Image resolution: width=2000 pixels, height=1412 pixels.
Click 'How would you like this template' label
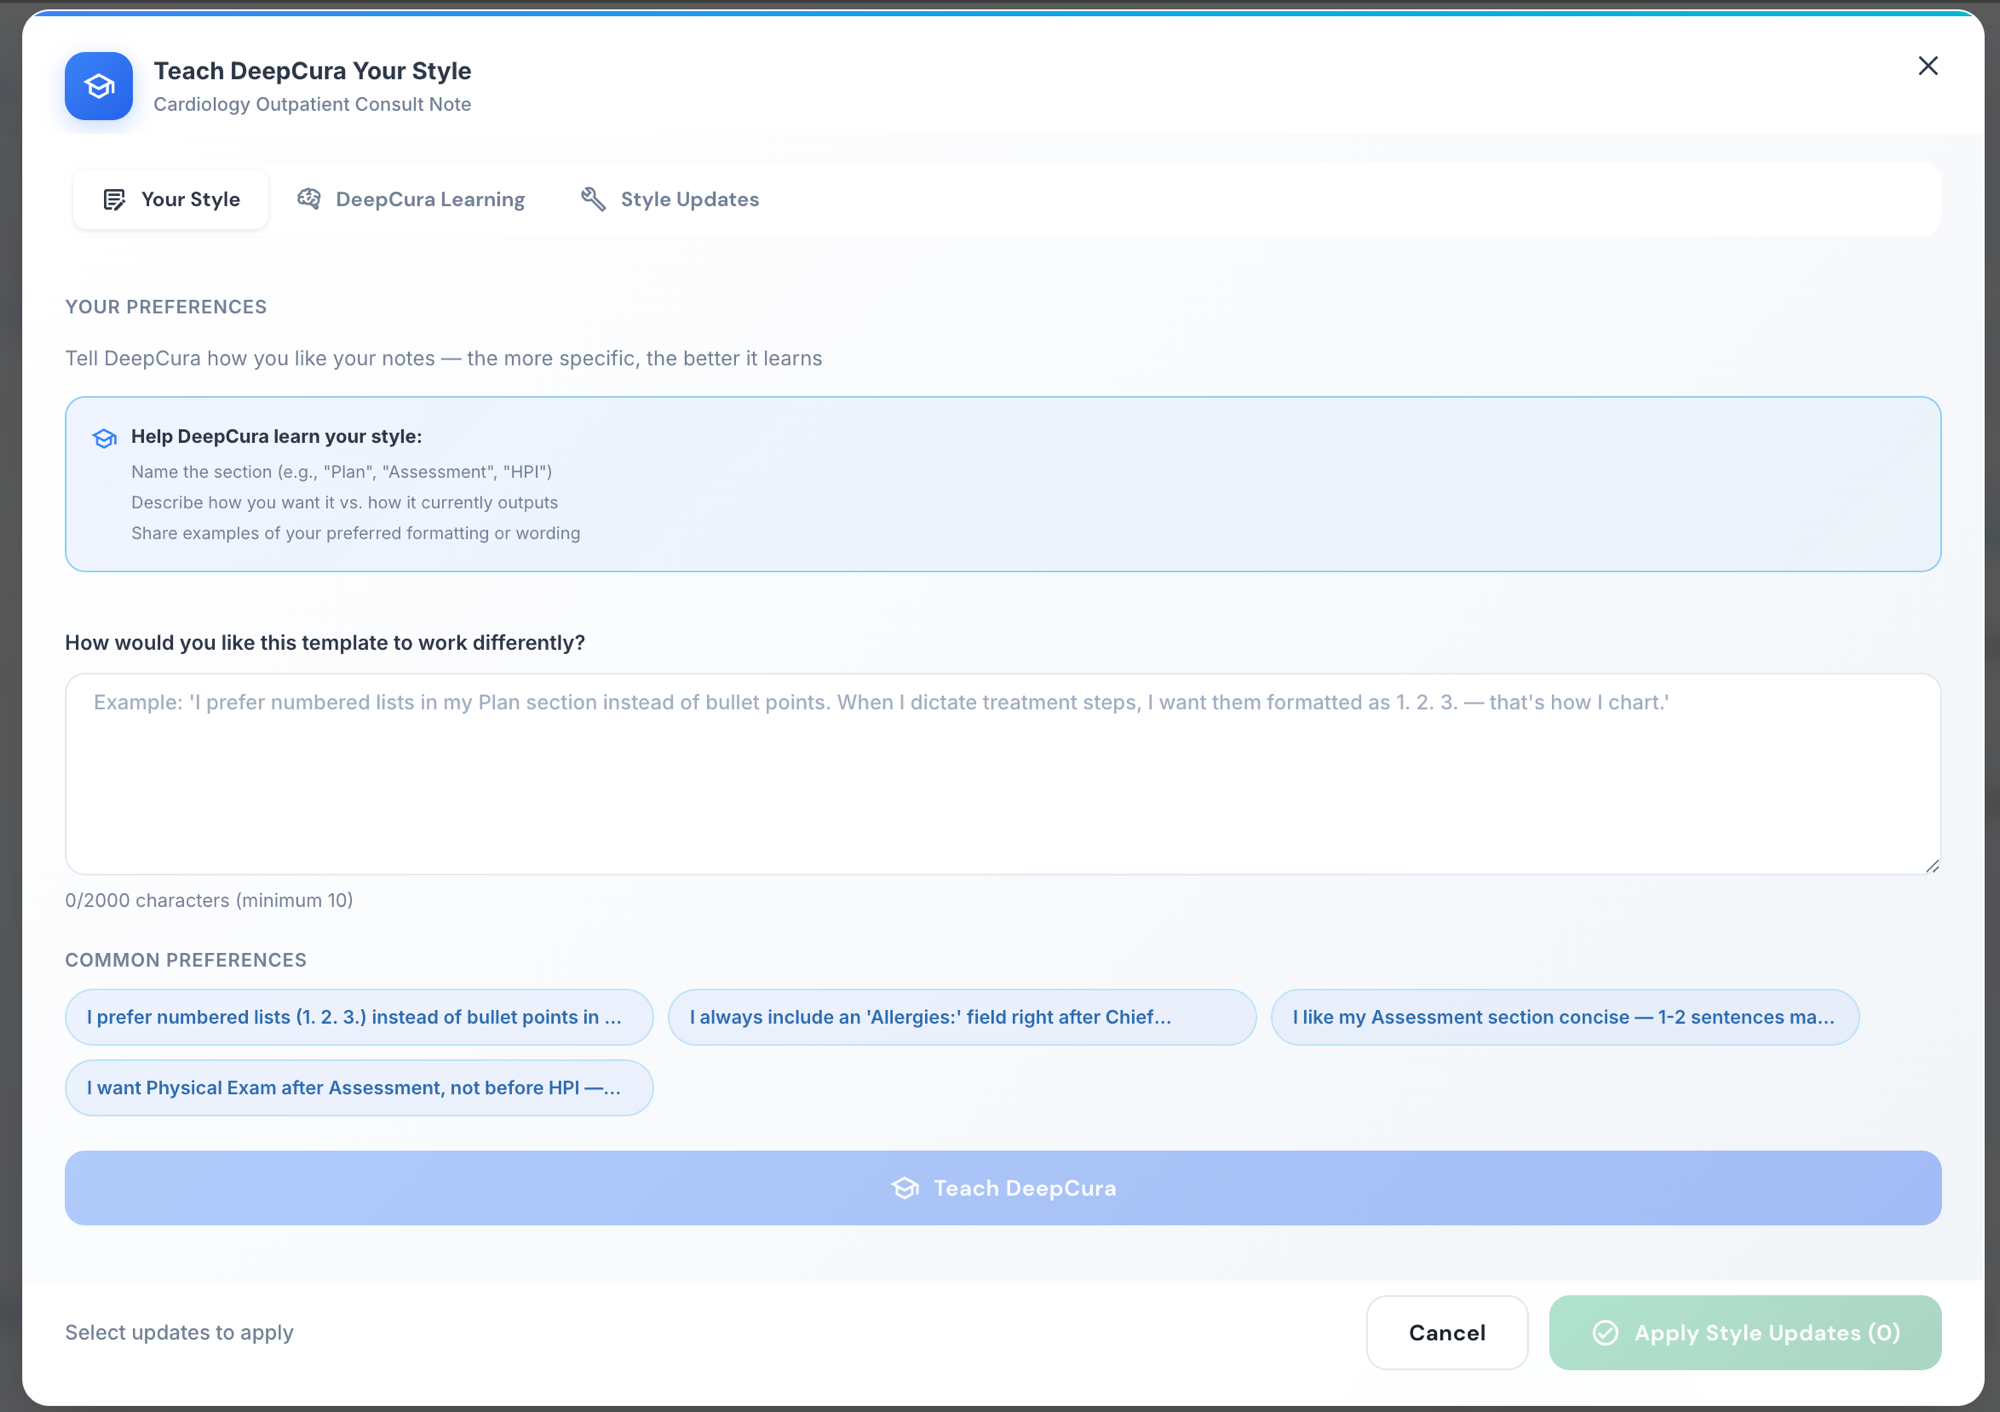[325, 642]
